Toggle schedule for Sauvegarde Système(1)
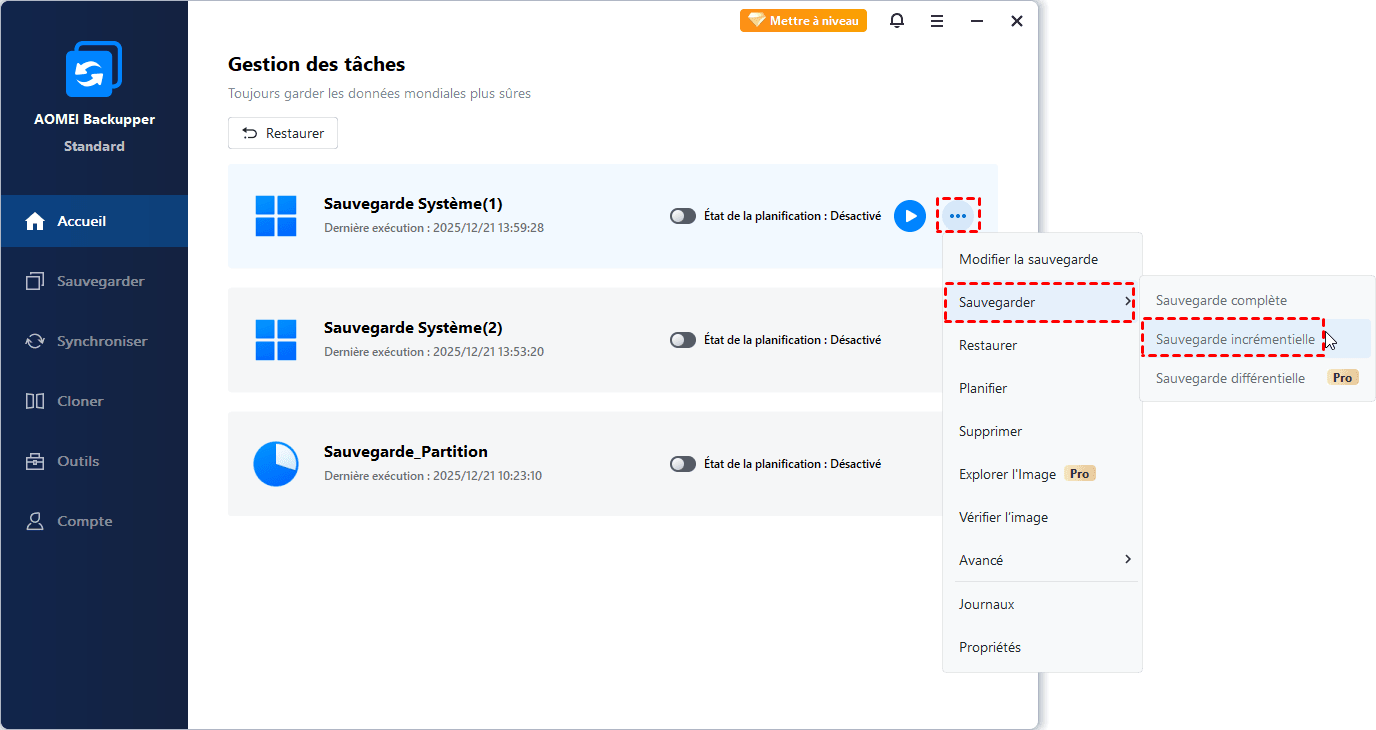The image size is (1376, 730). pyautogui.click(x=683, y=216)
